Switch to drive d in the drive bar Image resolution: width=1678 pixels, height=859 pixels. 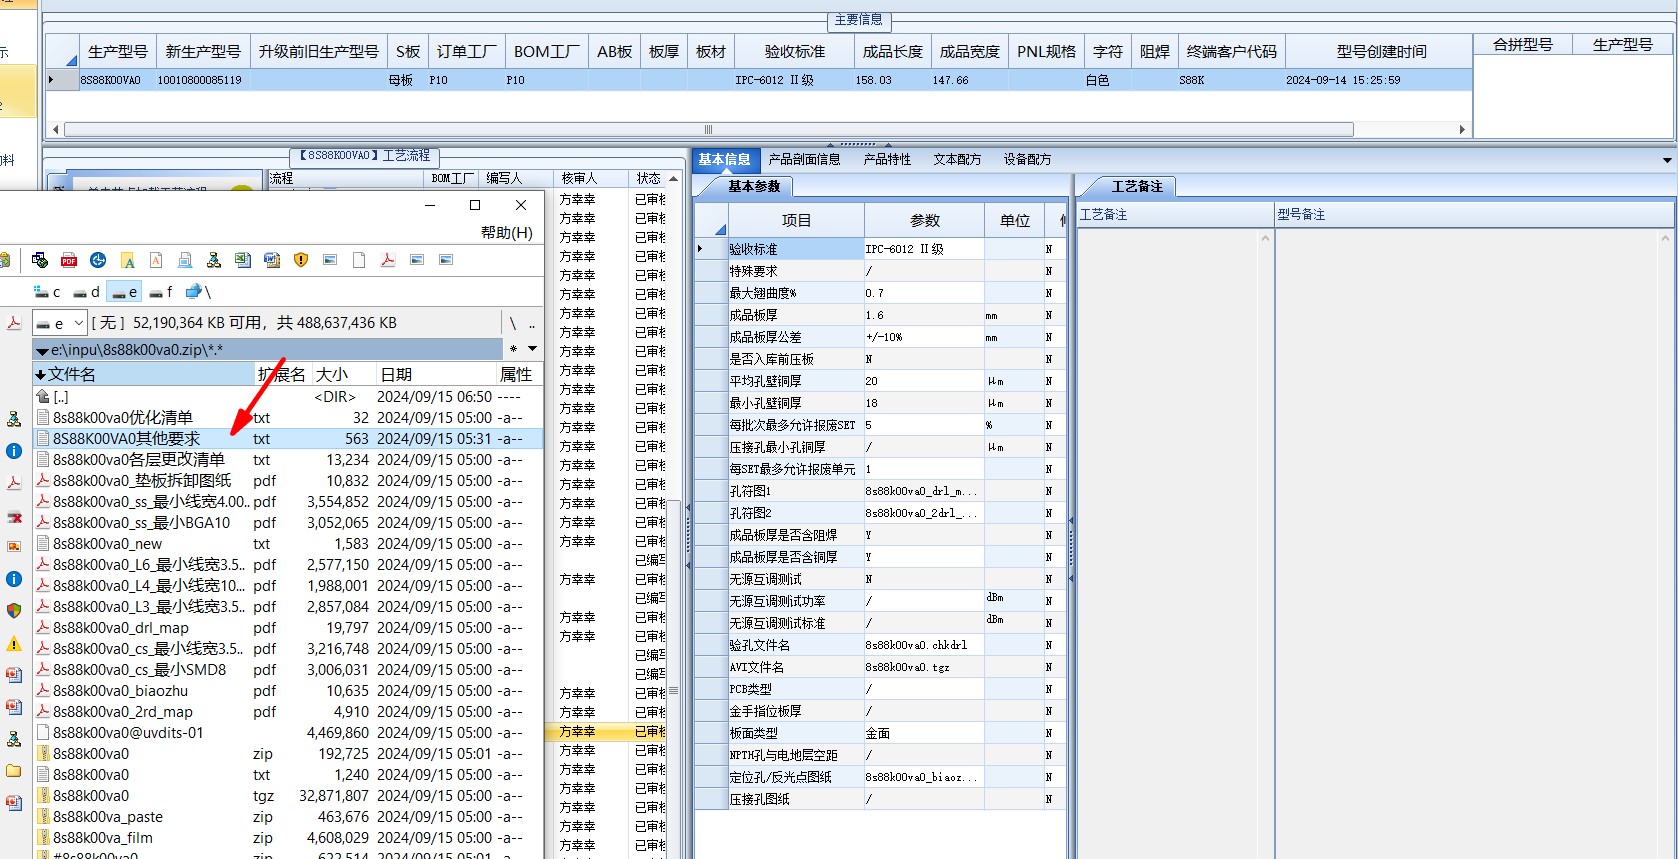click(86, 292)
